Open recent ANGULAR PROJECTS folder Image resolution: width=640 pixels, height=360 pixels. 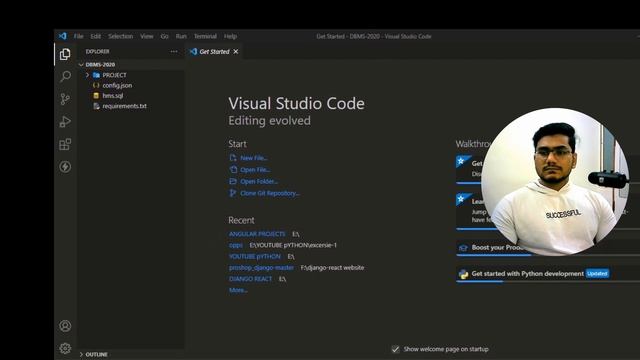[257, 234]
